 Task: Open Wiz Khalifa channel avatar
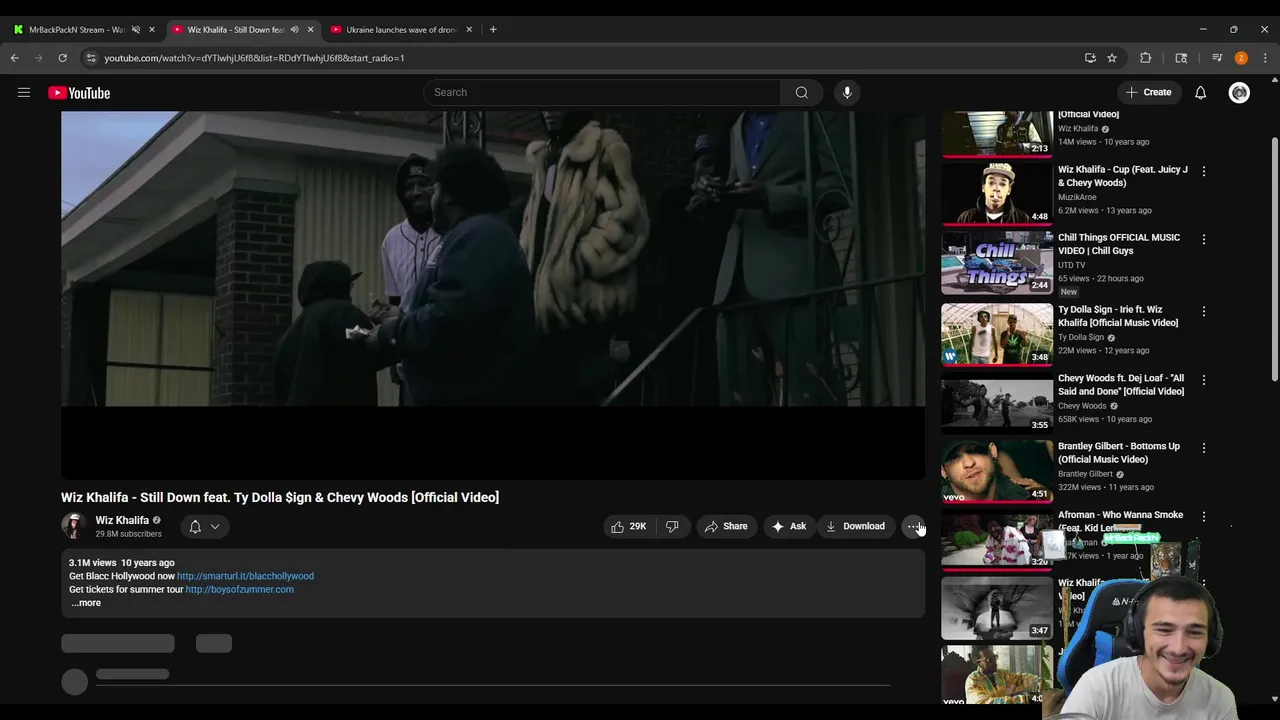coord(73,526)
